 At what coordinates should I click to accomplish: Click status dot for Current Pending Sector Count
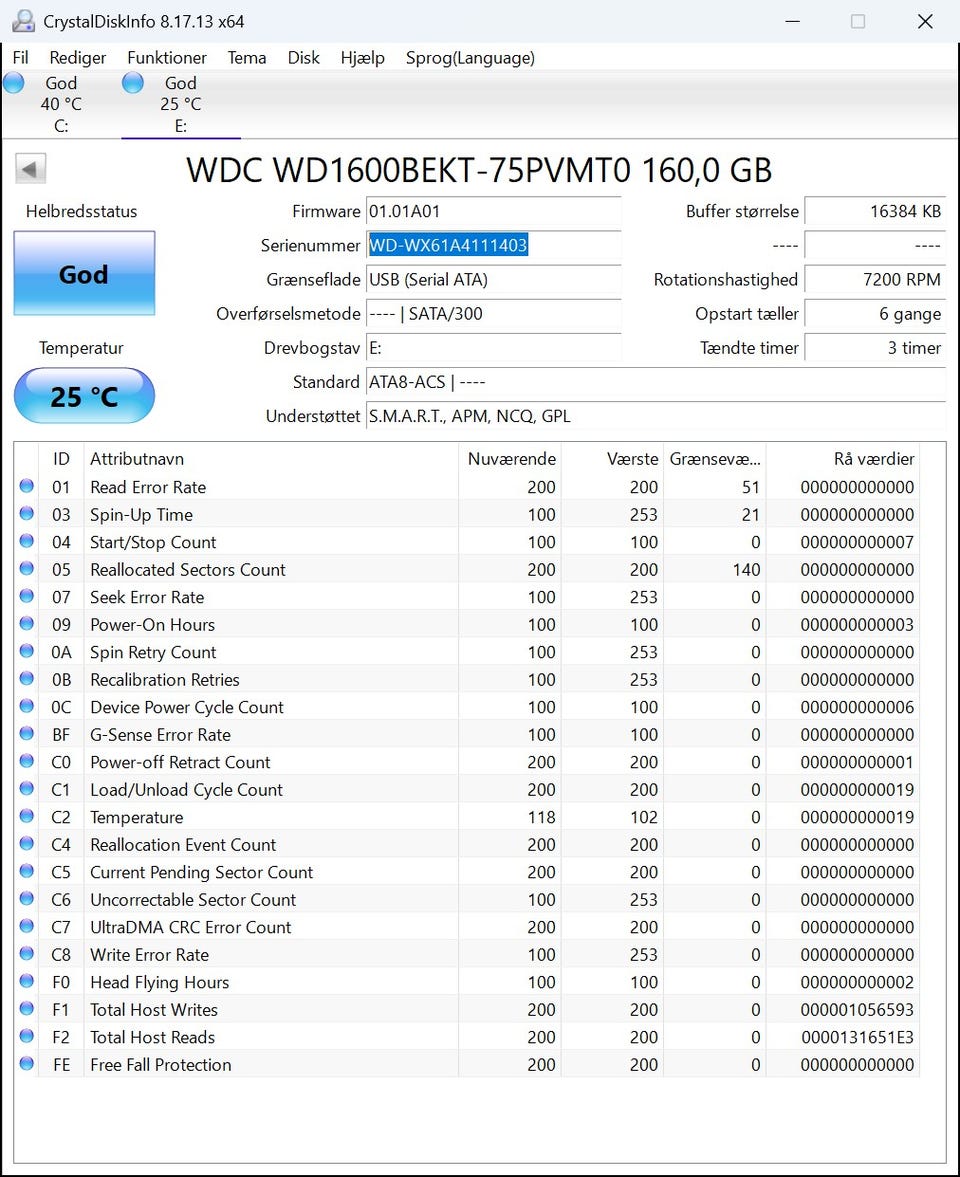(27, 871)
